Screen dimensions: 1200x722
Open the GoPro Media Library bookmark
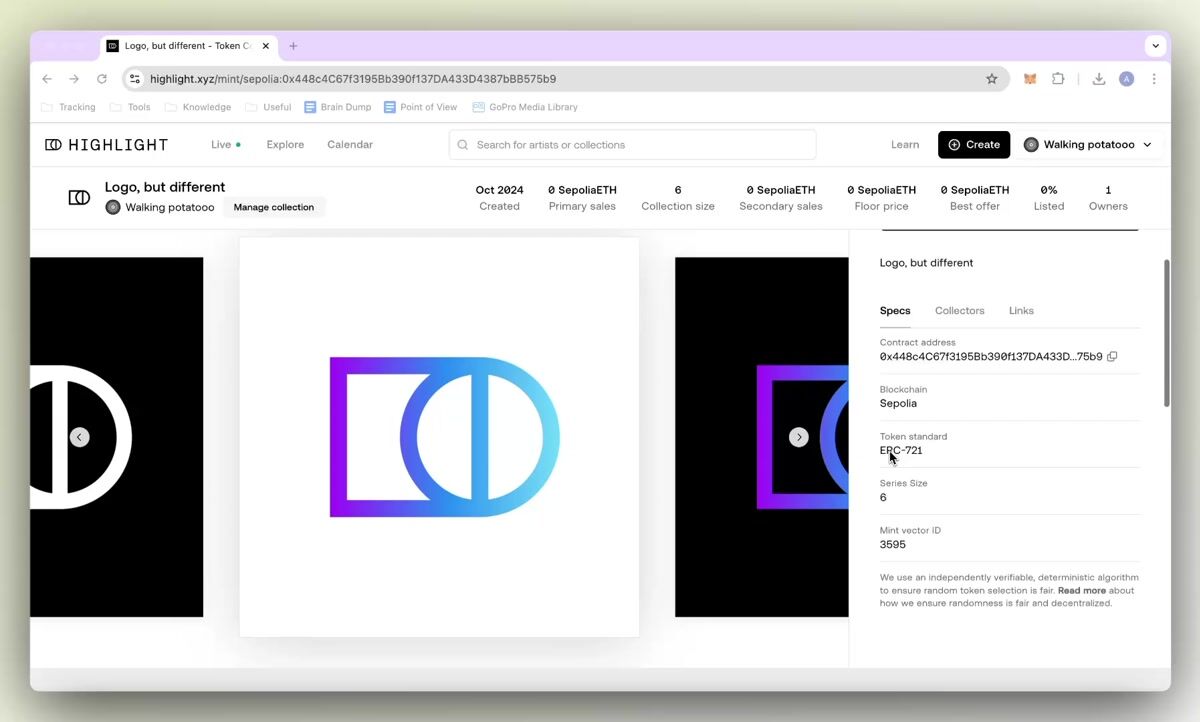point(525,107)
